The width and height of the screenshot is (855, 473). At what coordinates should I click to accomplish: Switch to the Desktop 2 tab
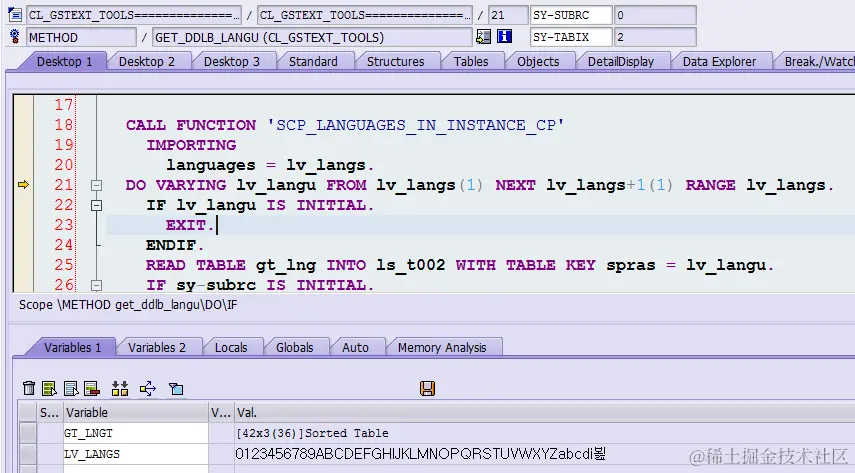pyautogui.click(x=147, y=62)
